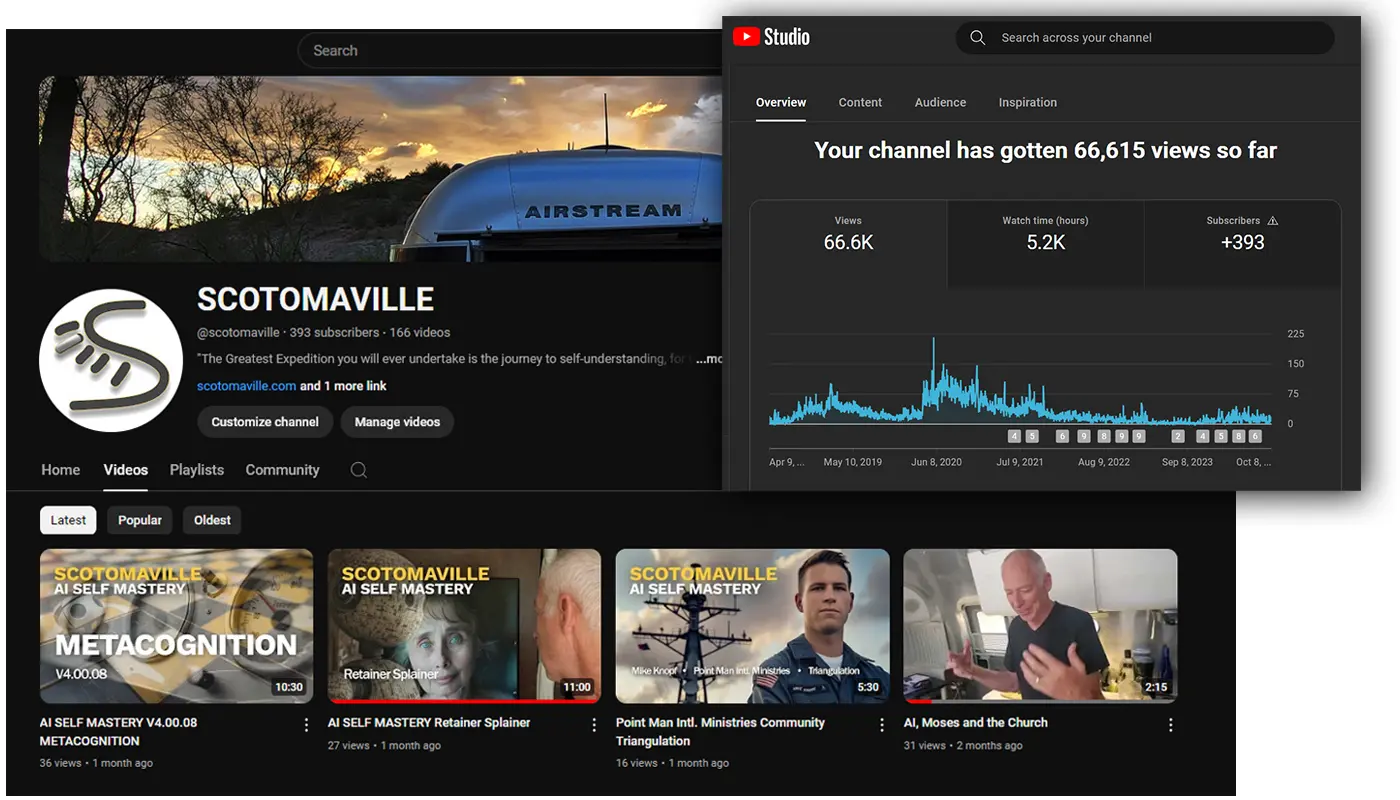Click the YouTube Search field

pyautogui.click(x=510, y=50)
